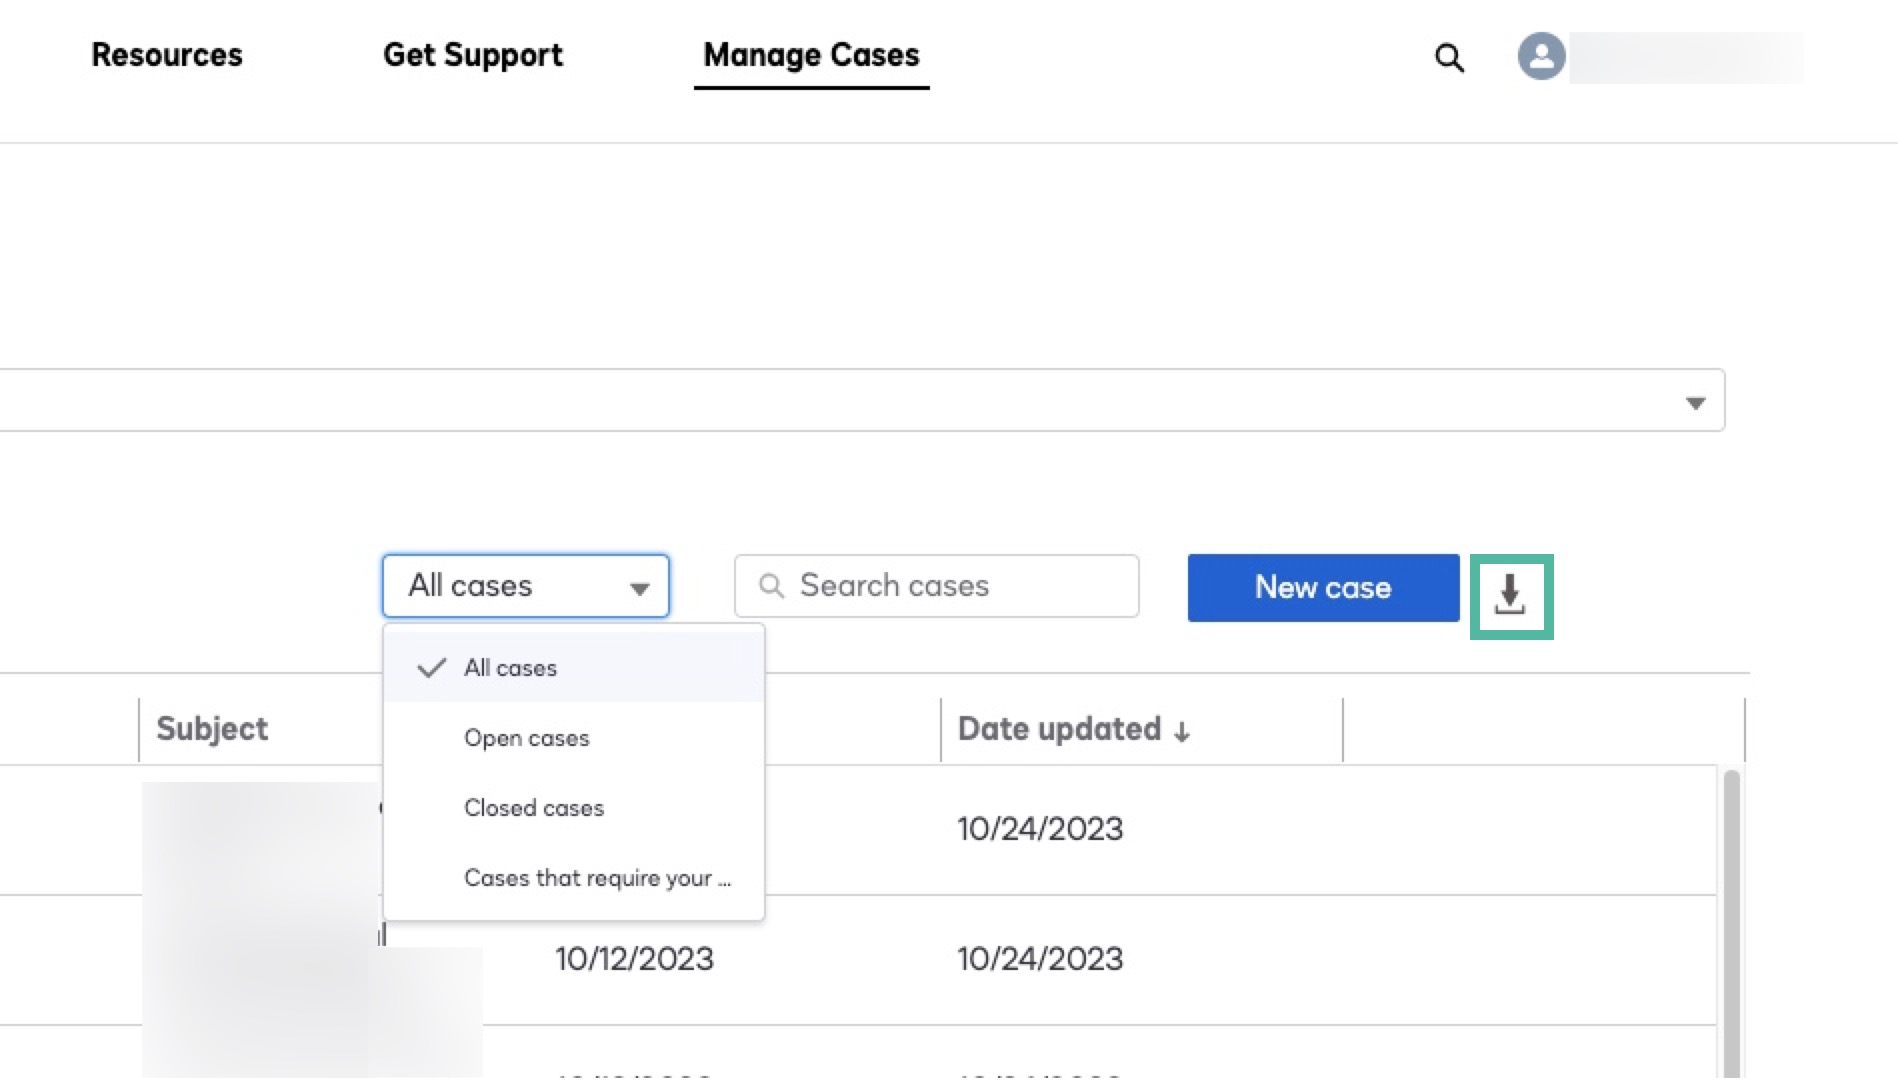Click the New case button

tap(1322, 588)
